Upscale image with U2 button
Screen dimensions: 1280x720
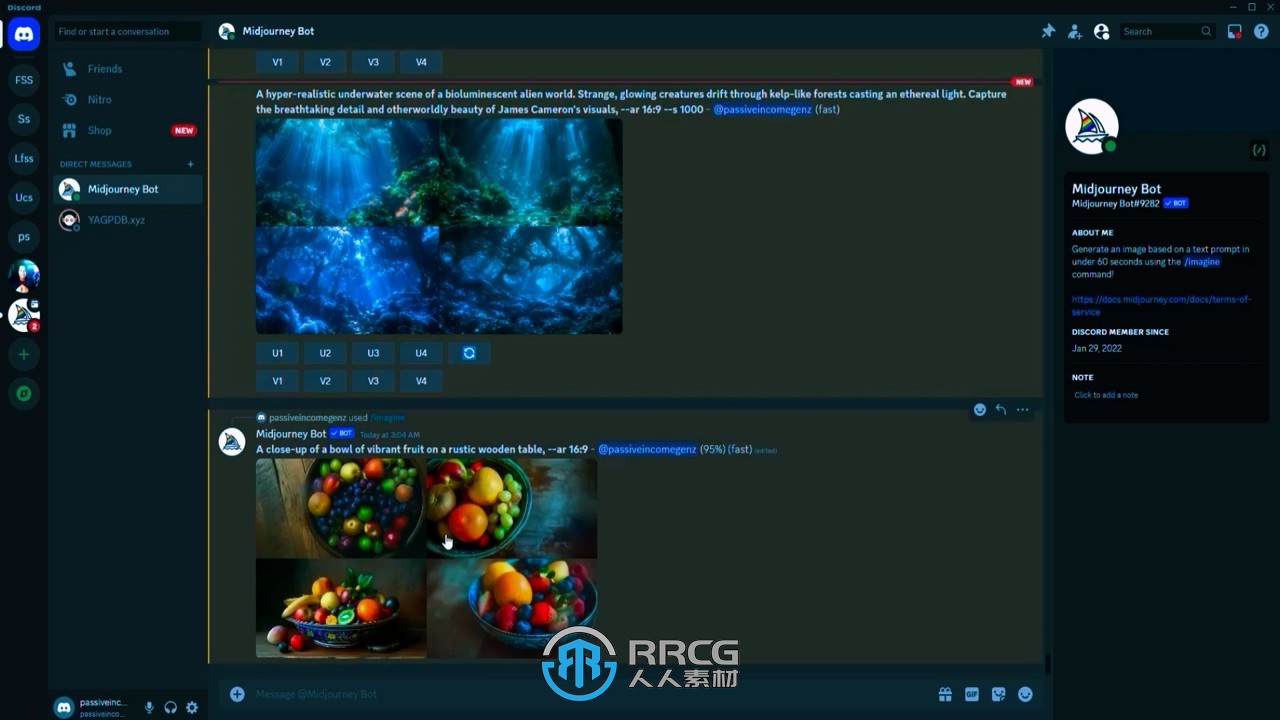[325, 353]
